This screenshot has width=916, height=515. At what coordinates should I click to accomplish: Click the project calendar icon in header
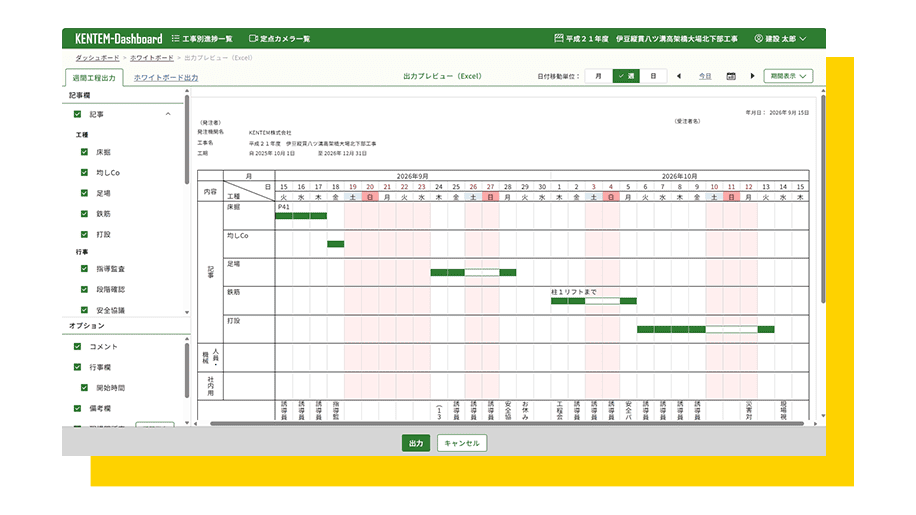[558, 39]
